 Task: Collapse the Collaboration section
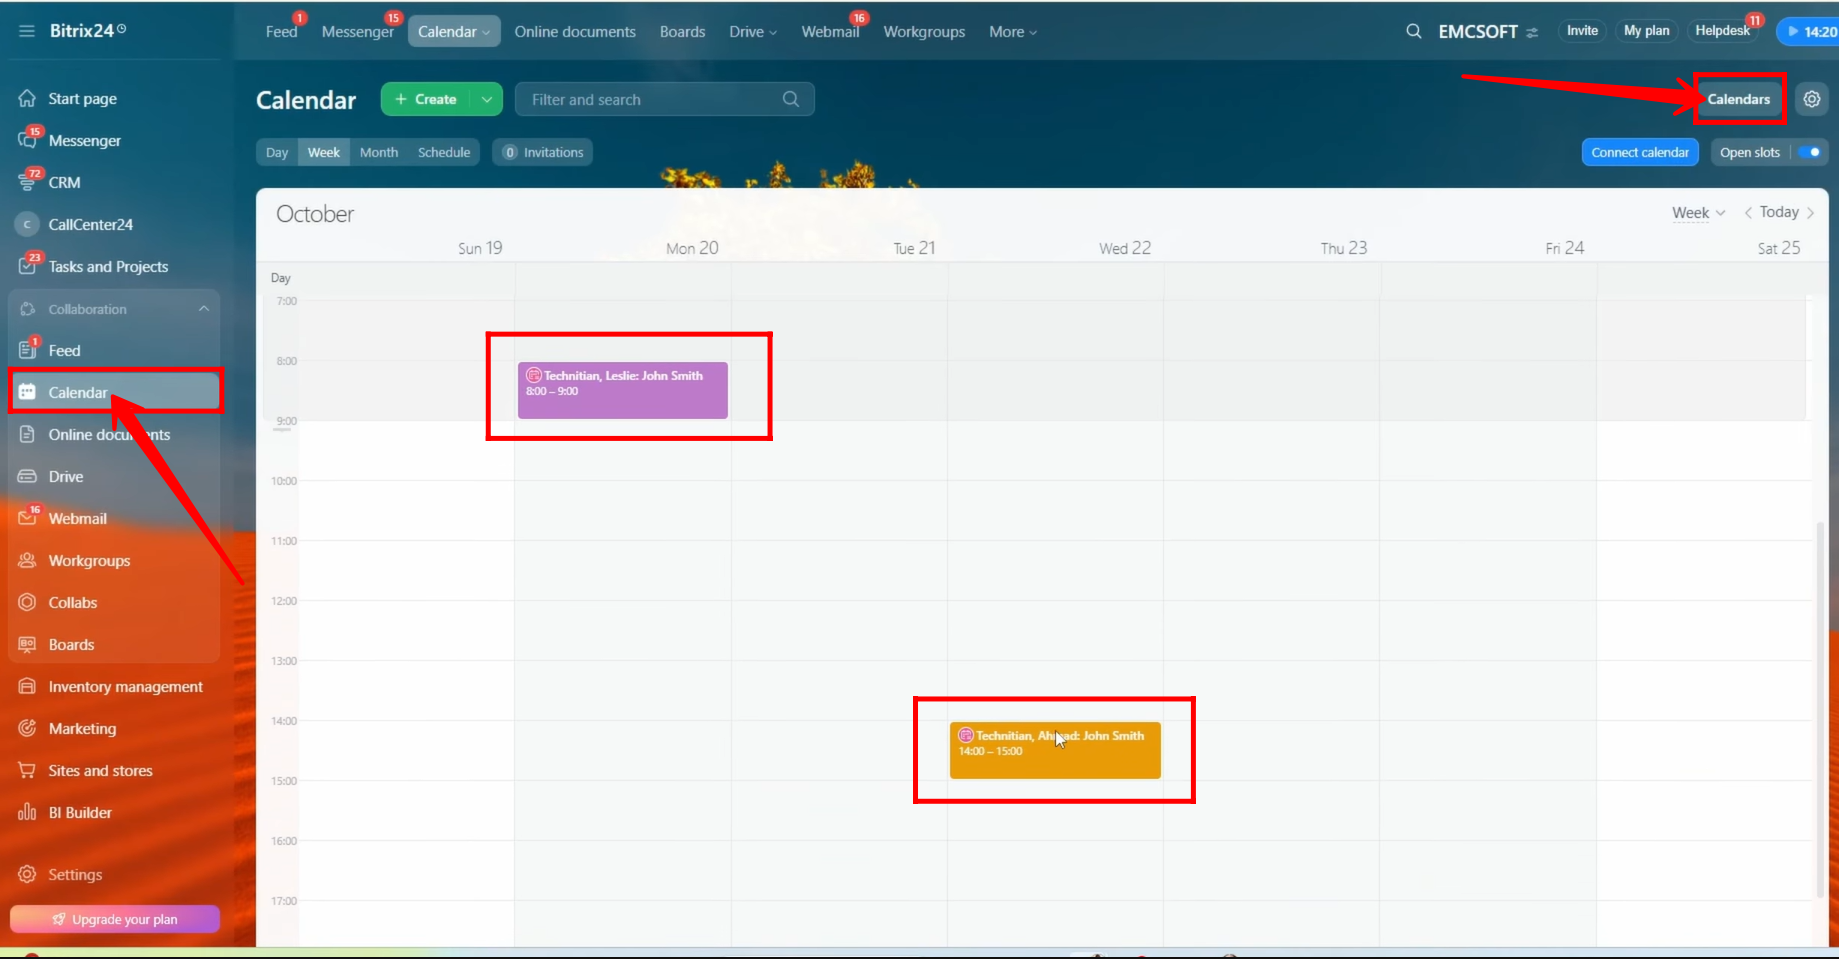pos(204,309)
